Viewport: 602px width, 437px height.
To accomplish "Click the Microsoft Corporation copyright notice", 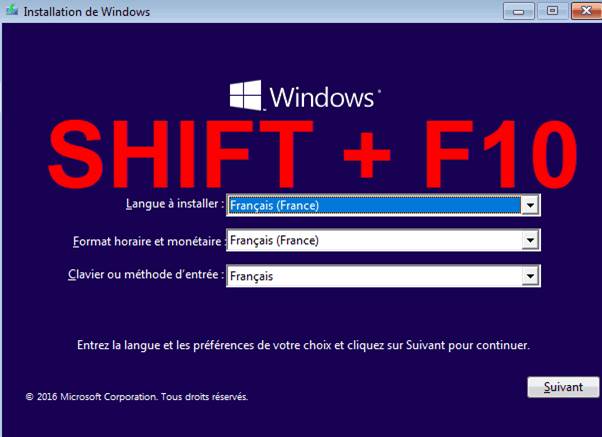I will (x=137, y=397).
